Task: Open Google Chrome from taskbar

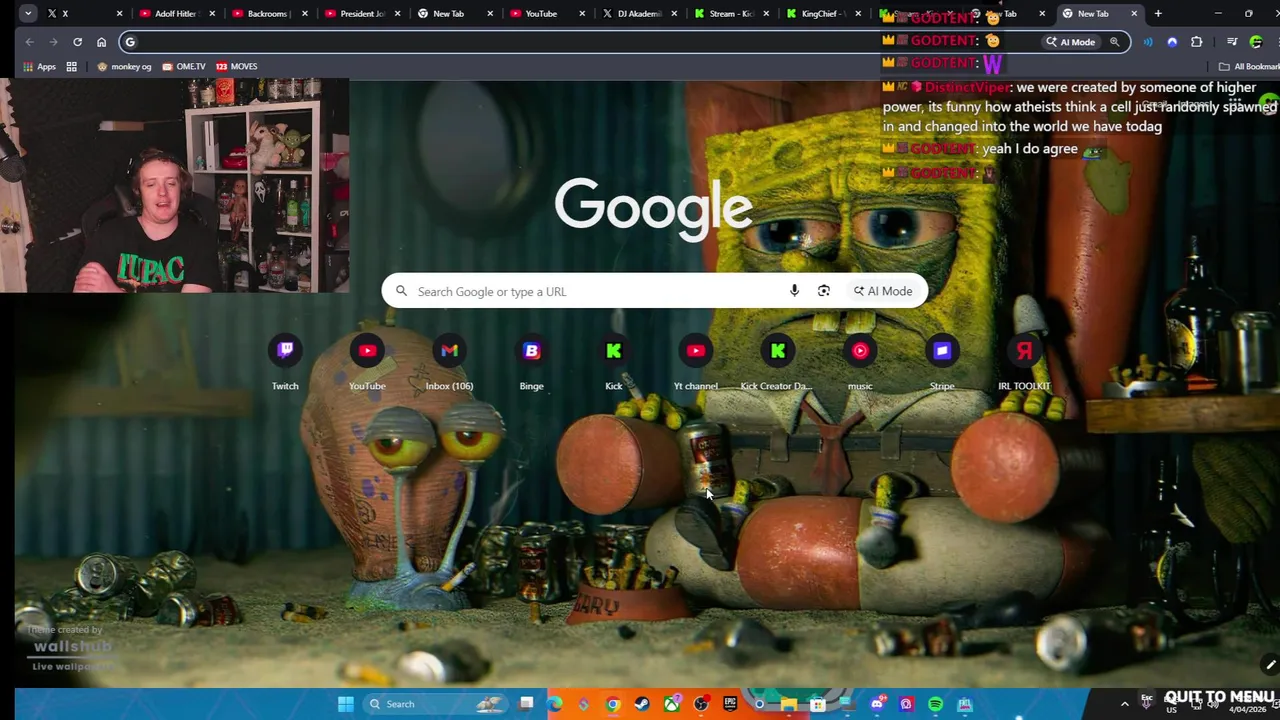Action: pos(613,704)
